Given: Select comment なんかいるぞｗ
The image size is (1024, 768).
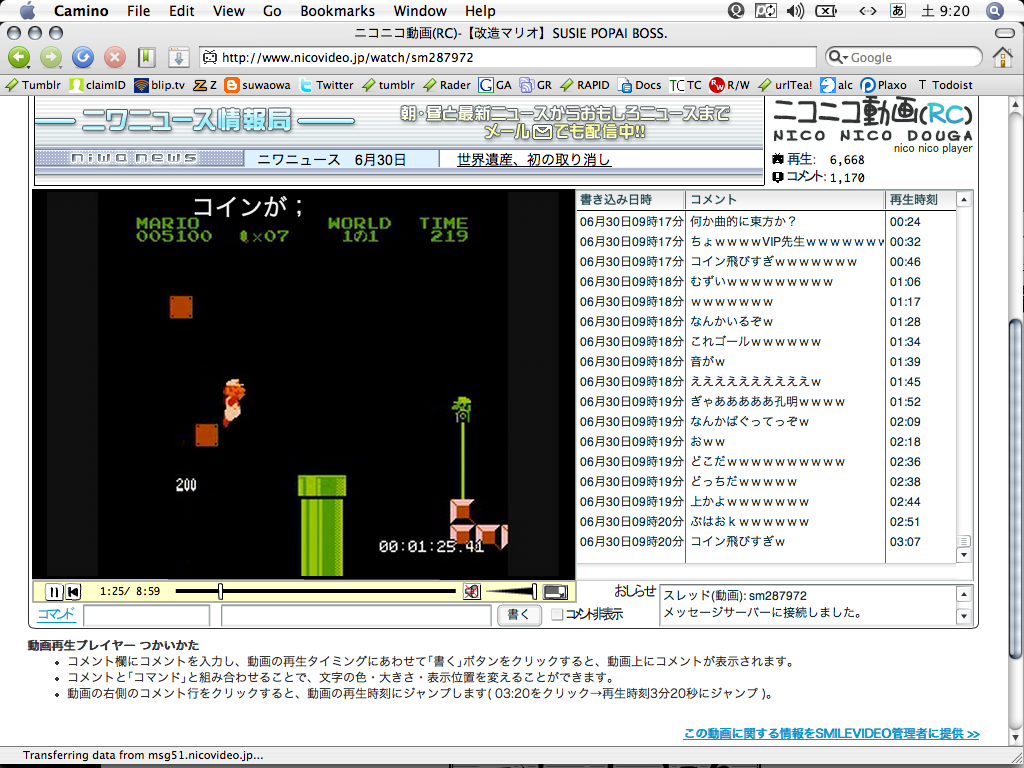Looking at the screenshot, I should [767, 321].
